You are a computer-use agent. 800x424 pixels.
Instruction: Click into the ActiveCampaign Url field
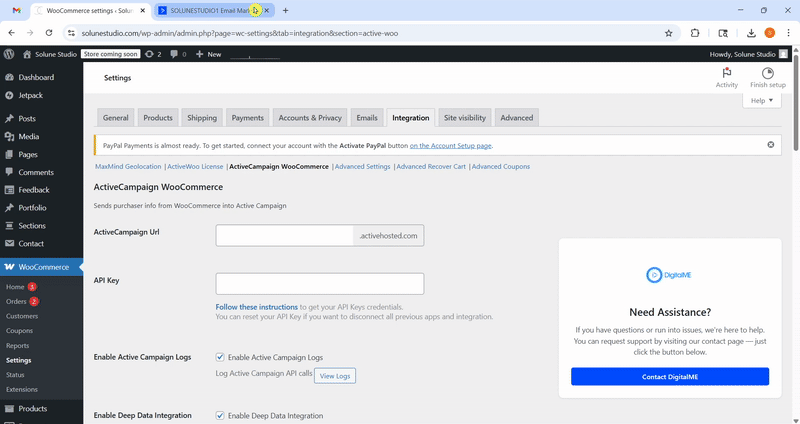click(284, 236)
